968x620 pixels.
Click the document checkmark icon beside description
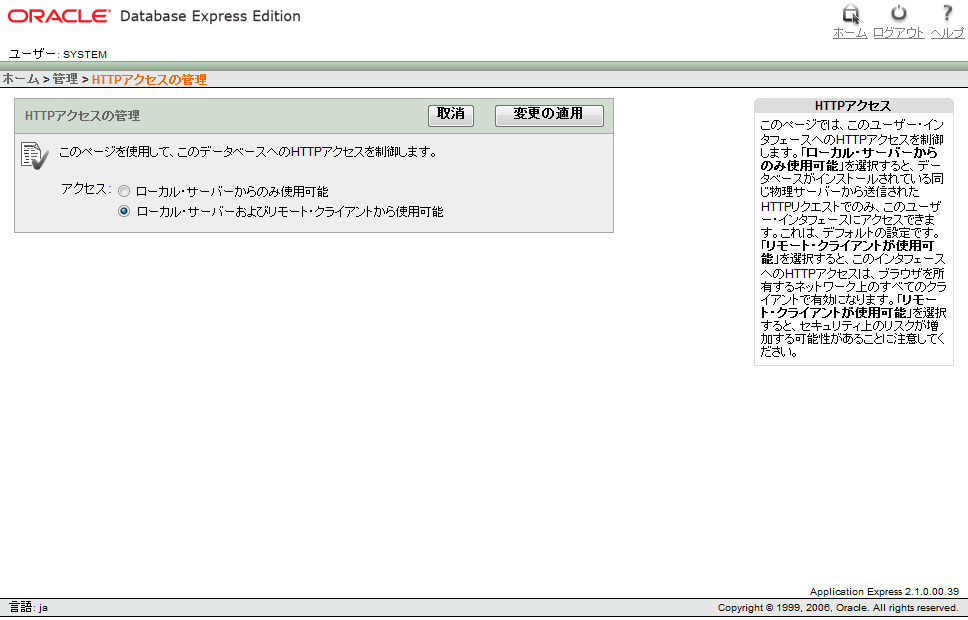pos(34,156)
